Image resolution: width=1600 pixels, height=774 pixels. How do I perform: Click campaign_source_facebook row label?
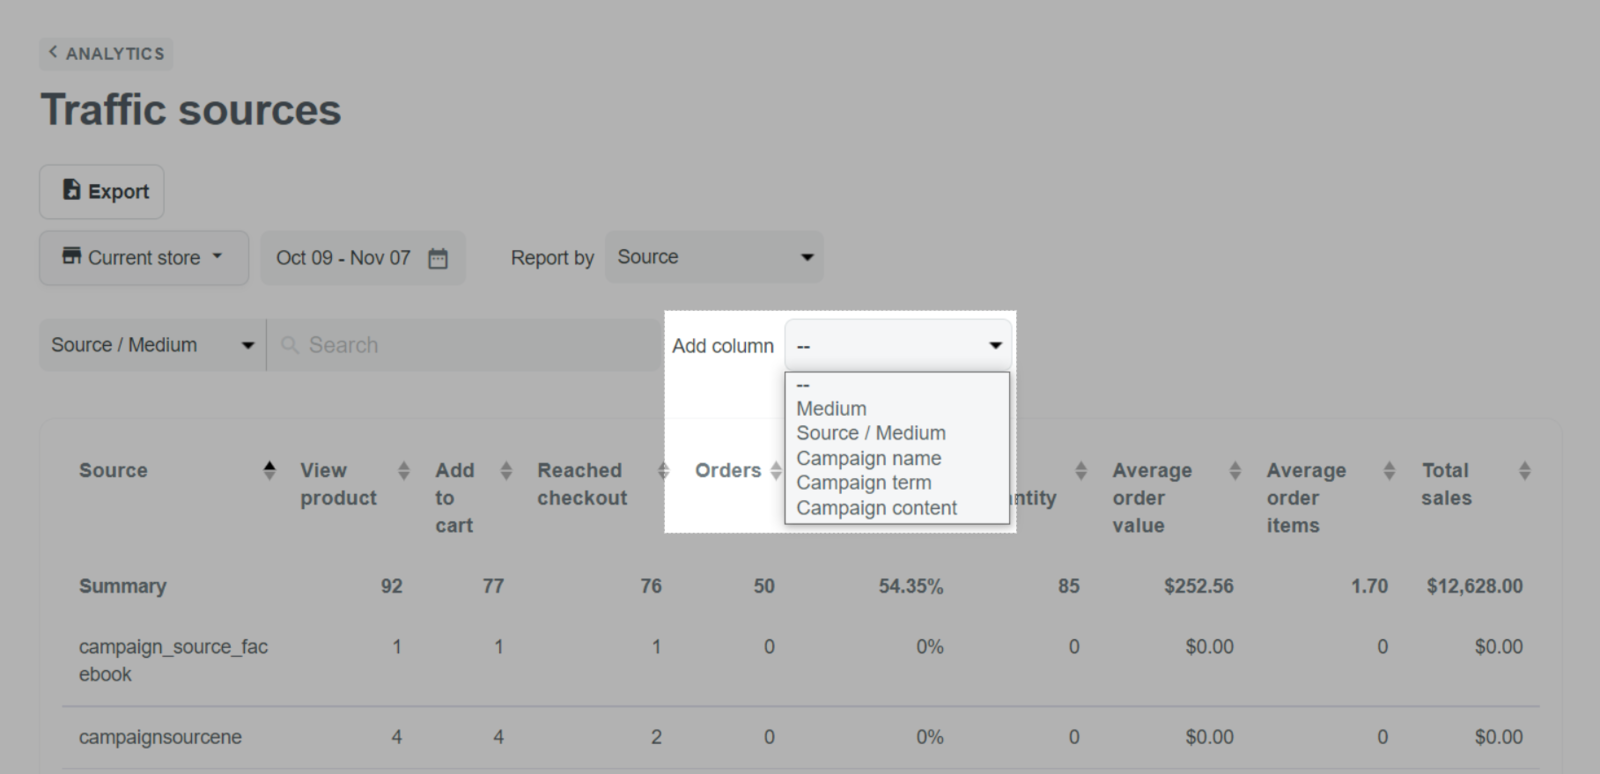[173, 660]
